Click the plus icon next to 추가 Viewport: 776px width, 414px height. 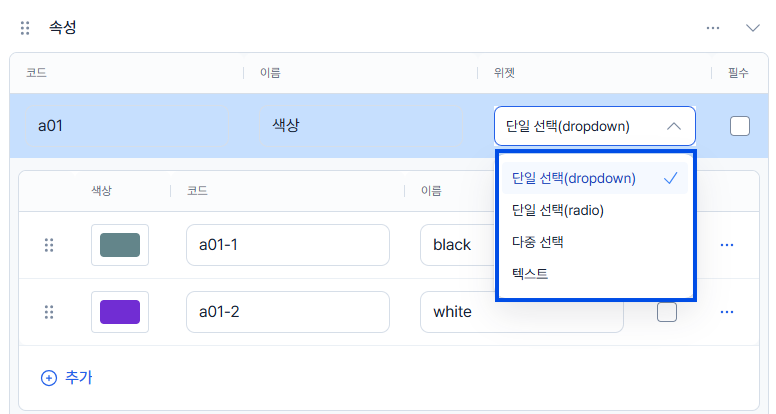[48, 378]
